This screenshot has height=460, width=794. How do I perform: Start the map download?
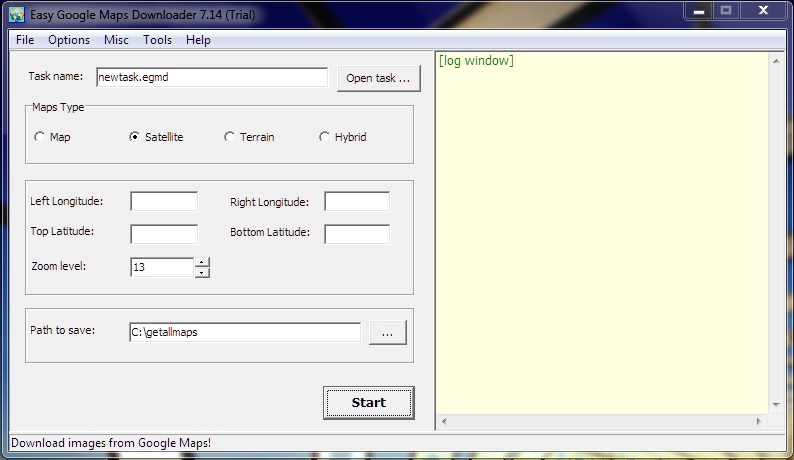pos(369,403)
